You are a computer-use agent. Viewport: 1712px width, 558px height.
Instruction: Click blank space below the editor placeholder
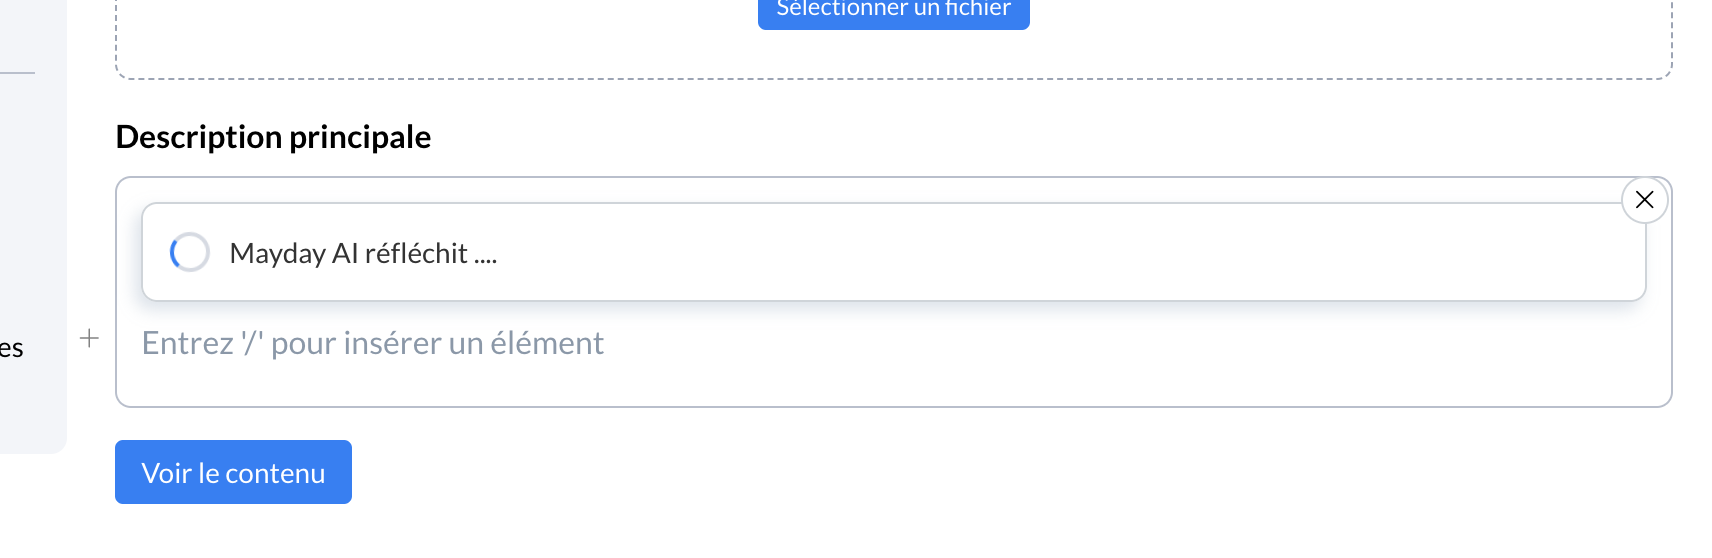pos(890,385)
